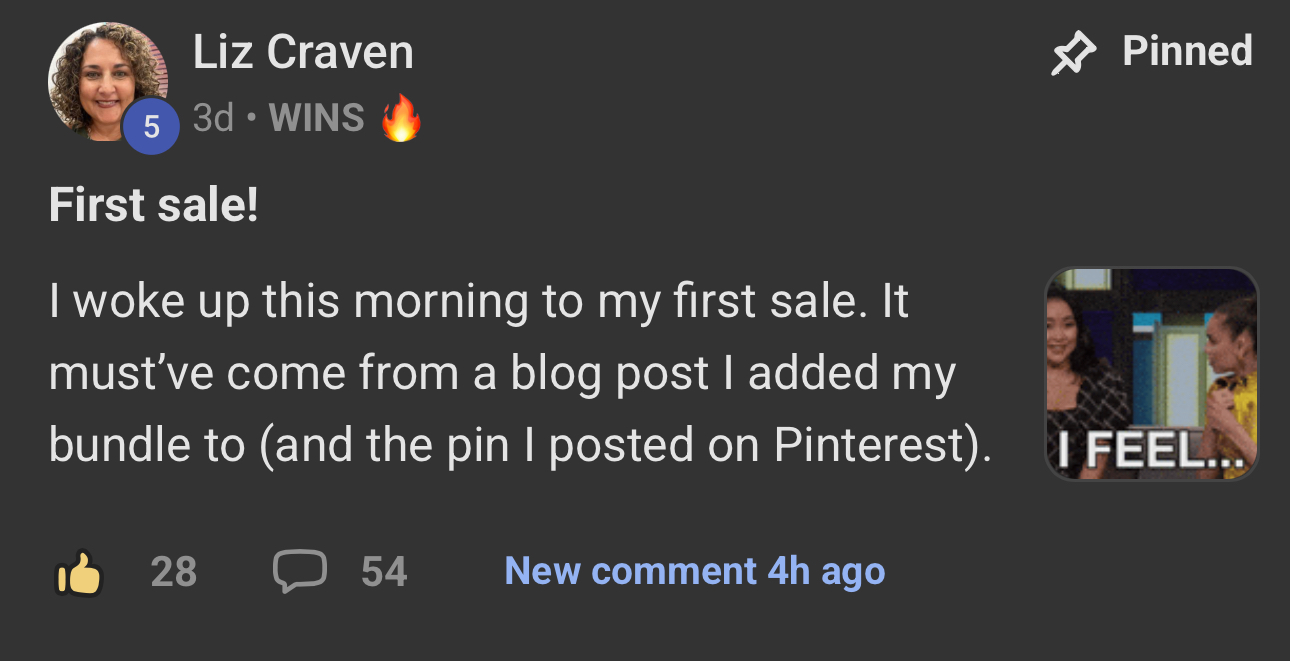Click the fire emoji beside WINS

400,120
